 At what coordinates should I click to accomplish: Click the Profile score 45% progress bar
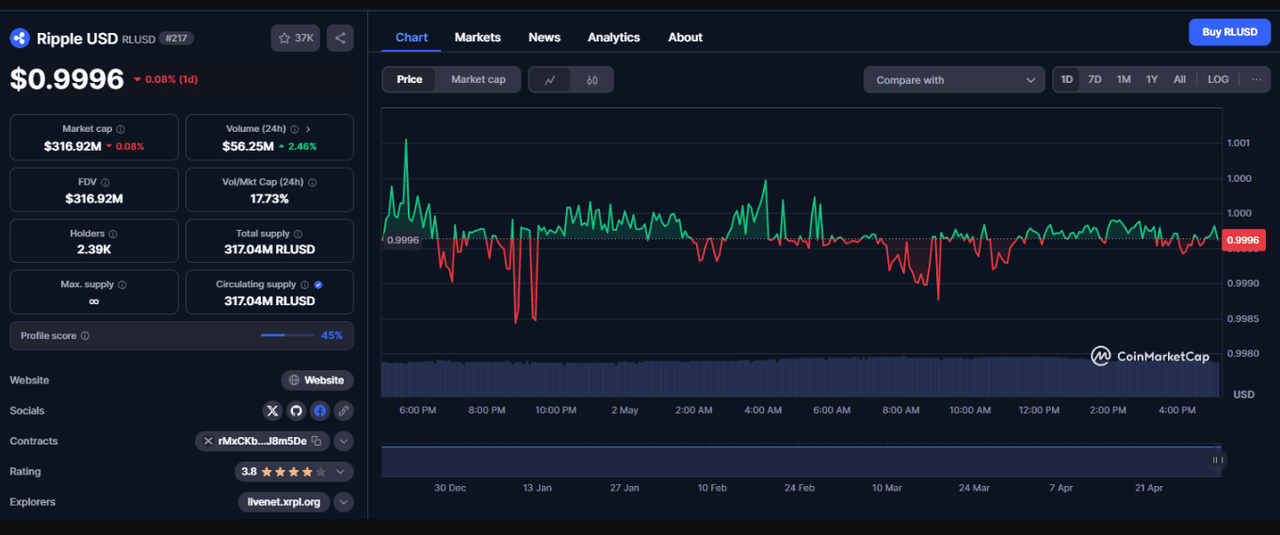288,336
